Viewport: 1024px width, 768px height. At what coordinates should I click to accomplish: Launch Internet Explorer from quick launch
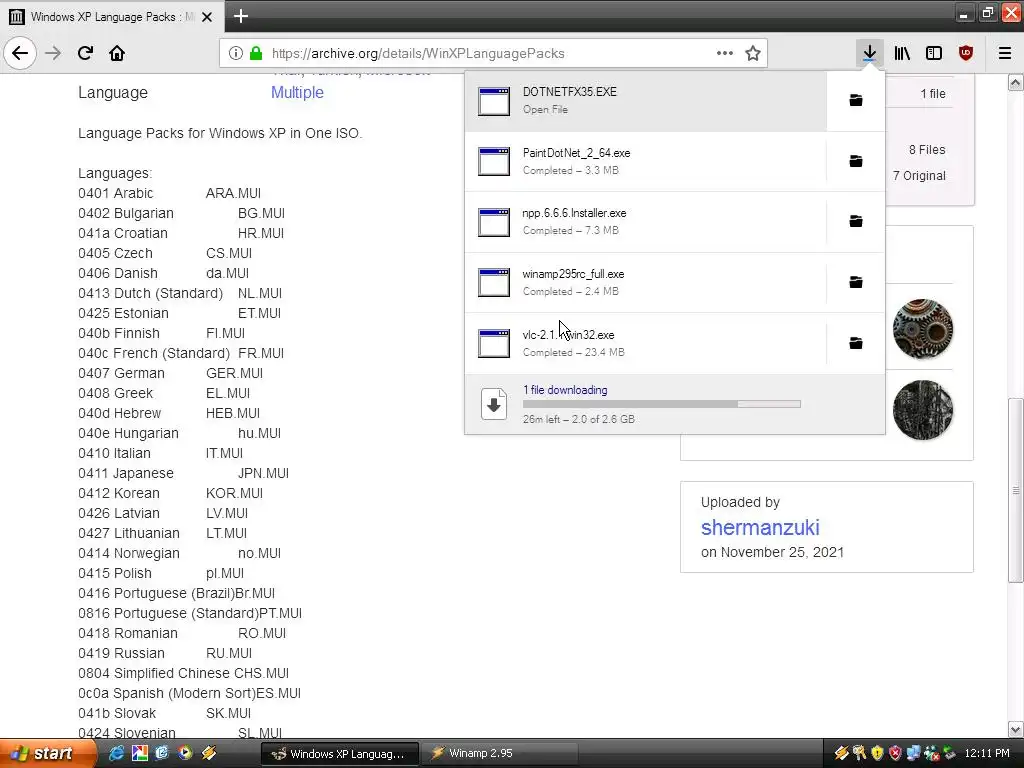click(x=116, y=753)
